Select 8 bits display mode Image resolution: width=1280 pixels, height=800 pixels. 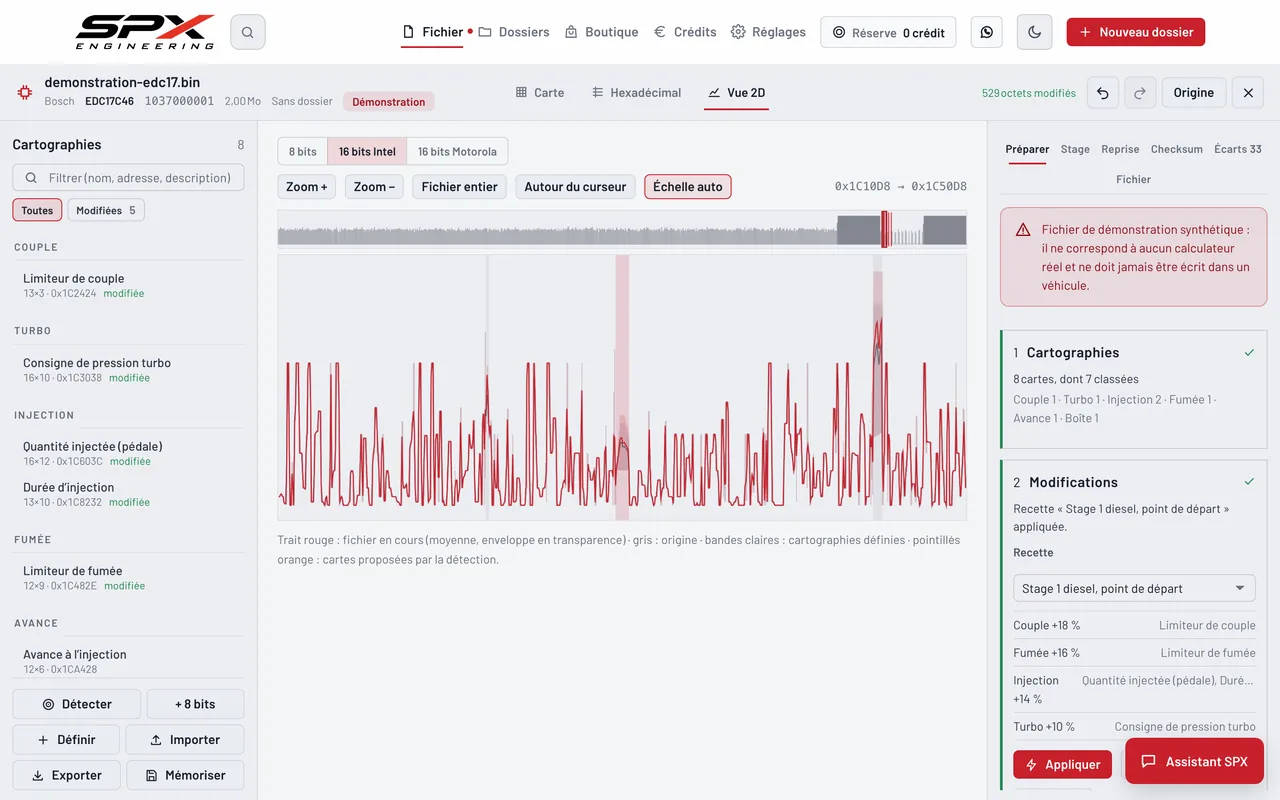[303, 152]
